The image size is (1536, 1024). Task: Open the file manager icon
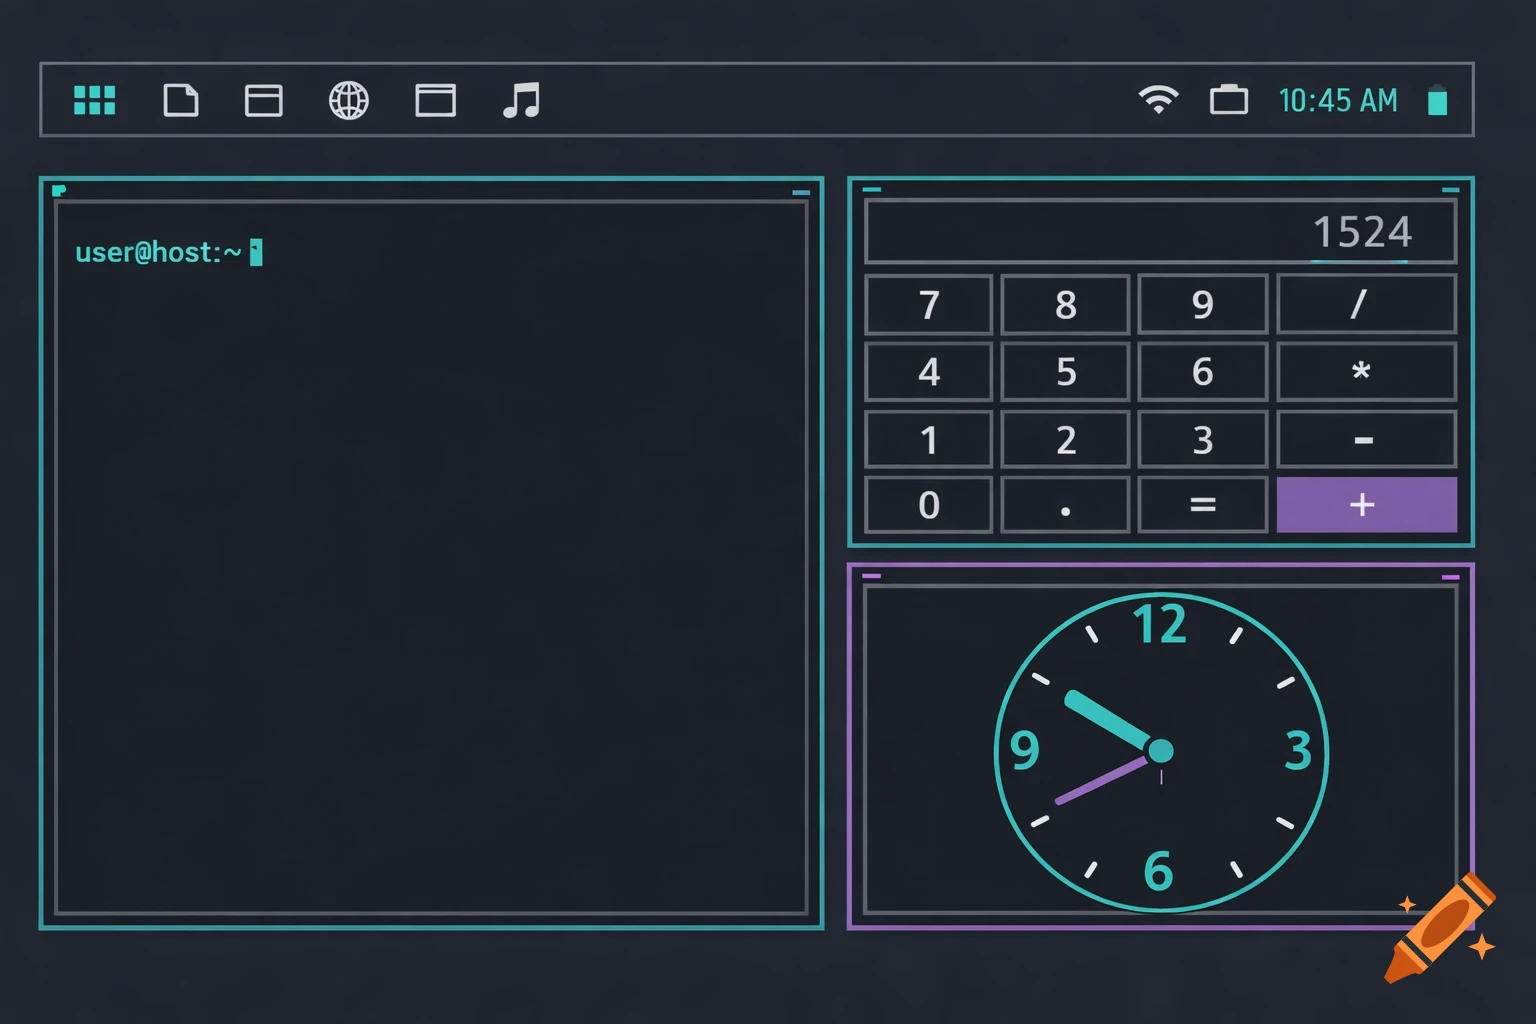coord(181,100)
